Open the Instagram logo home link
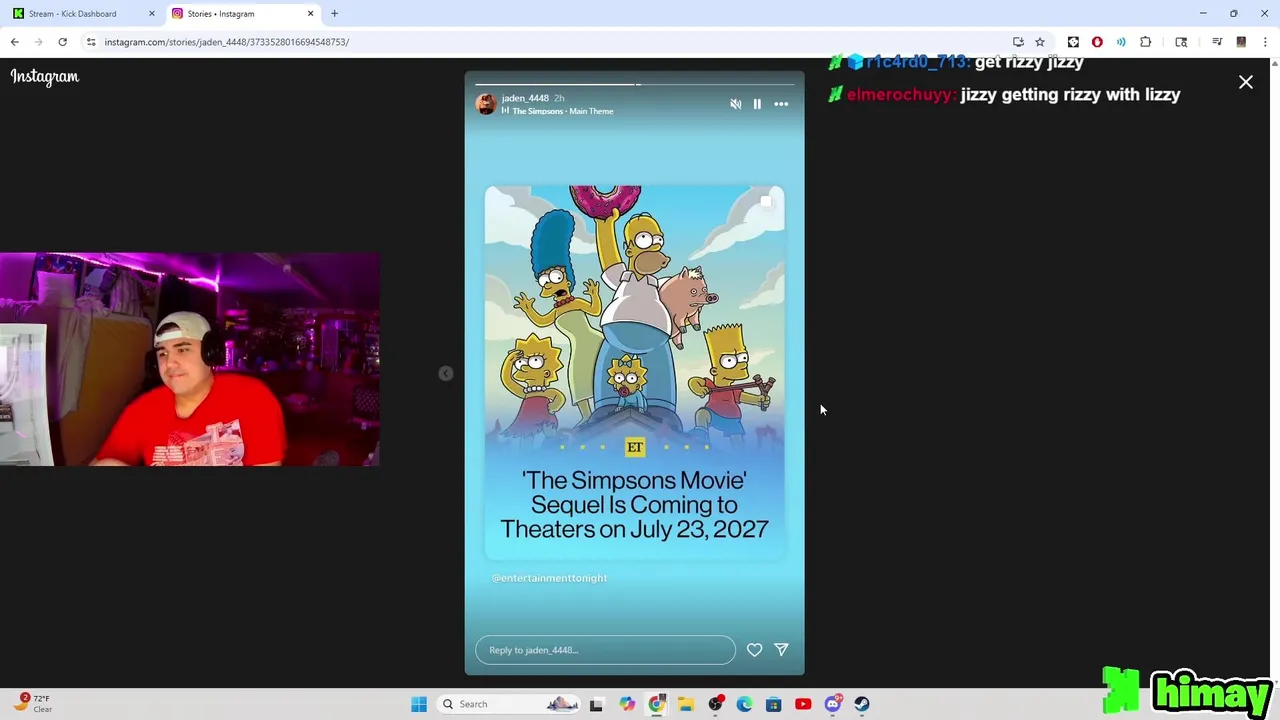The height and width of the screenshot is (720, 1280). [x=45, y=77]
